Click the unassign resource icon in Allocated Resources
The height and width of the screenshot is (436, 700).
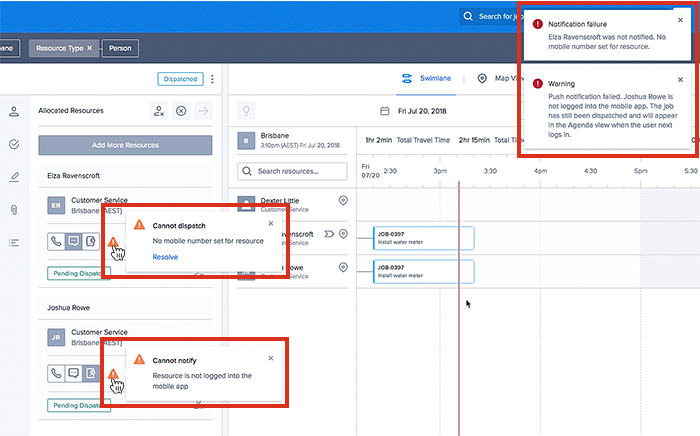(x=159, y=111)
